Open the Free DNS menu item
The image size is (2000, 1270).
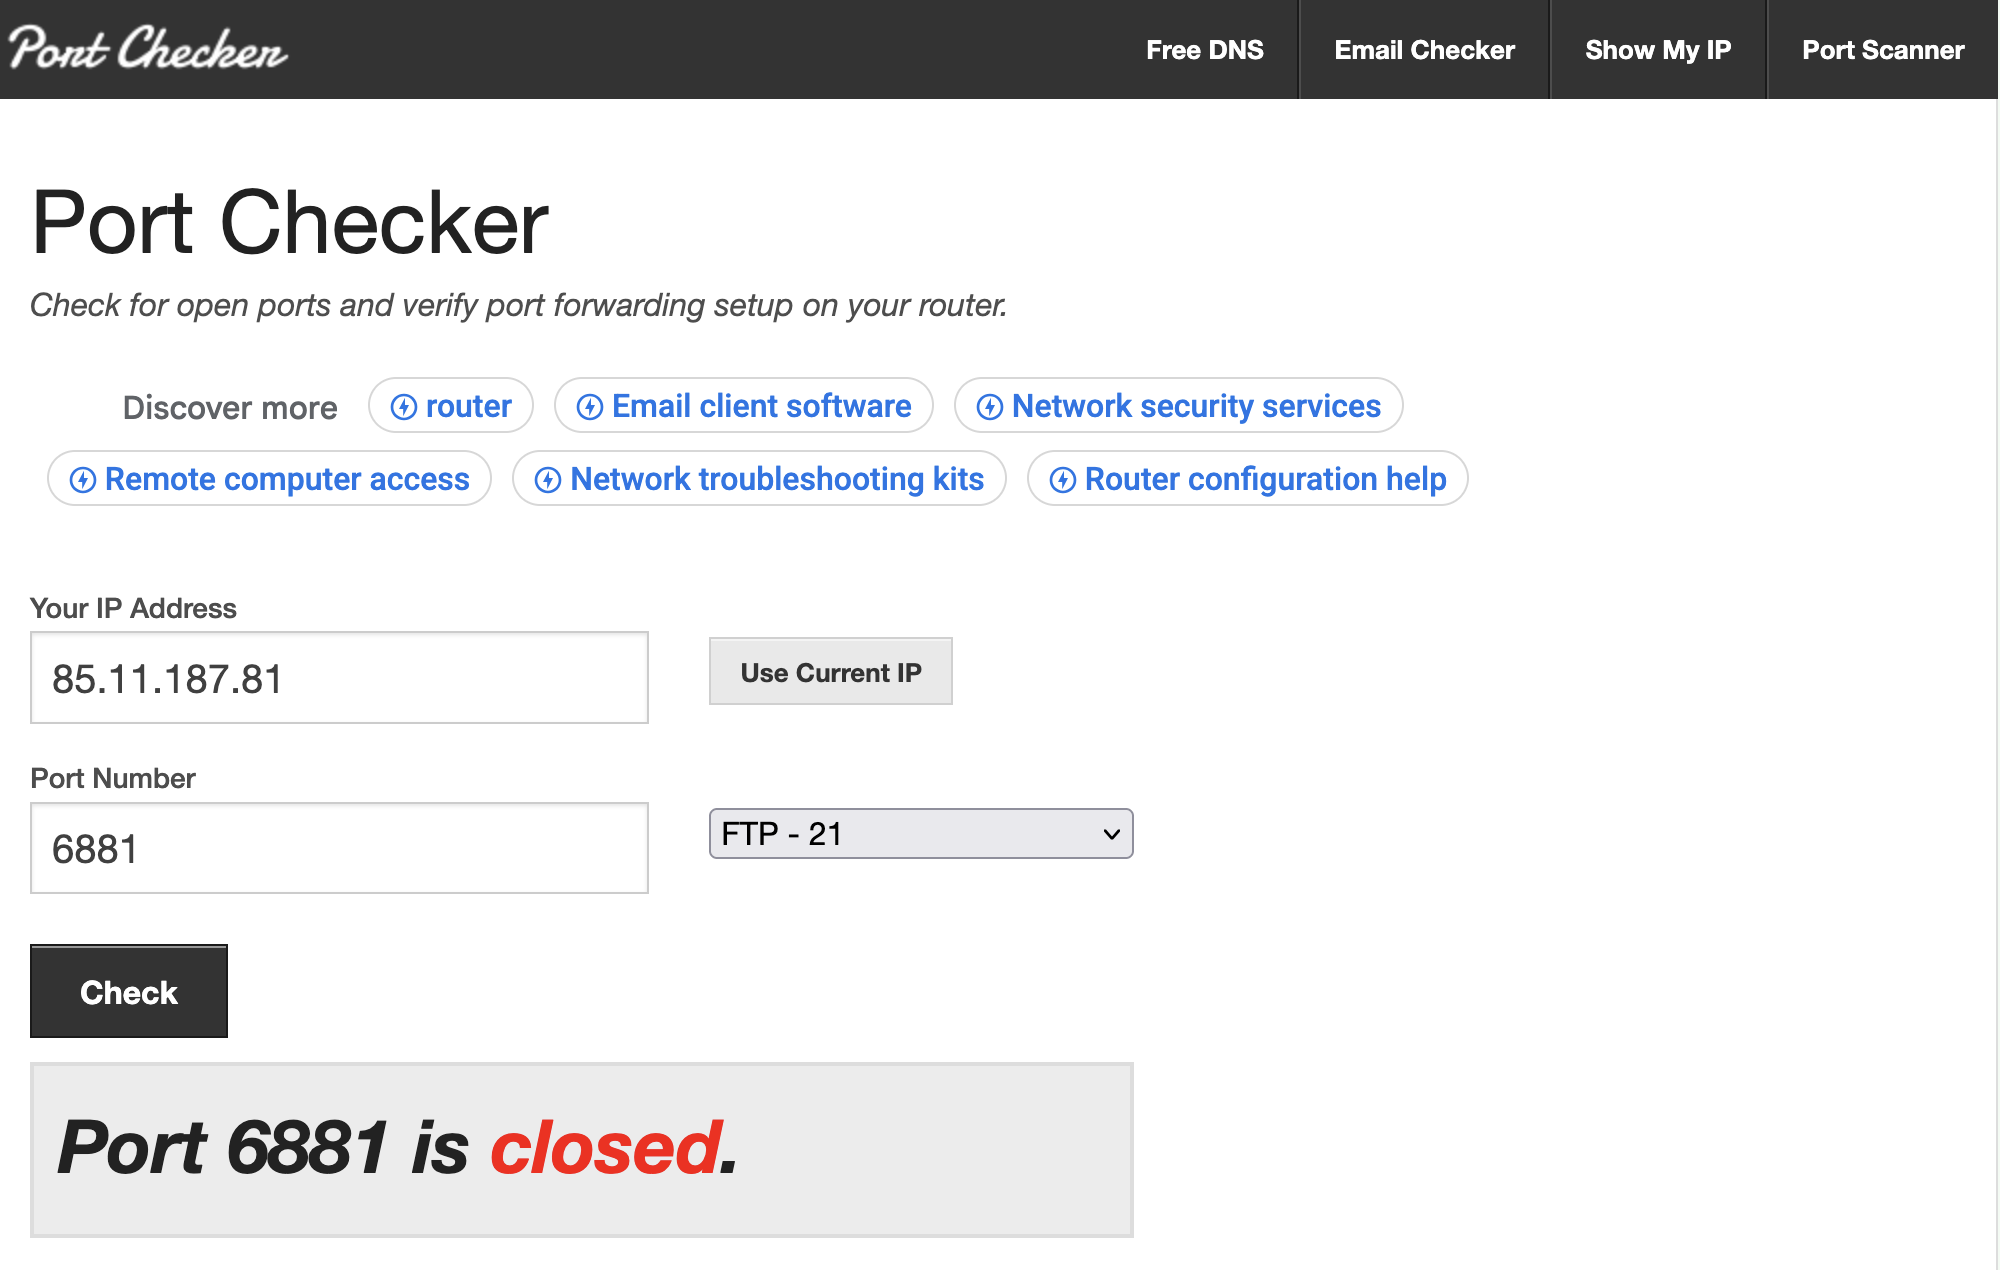coord(1204,50)
